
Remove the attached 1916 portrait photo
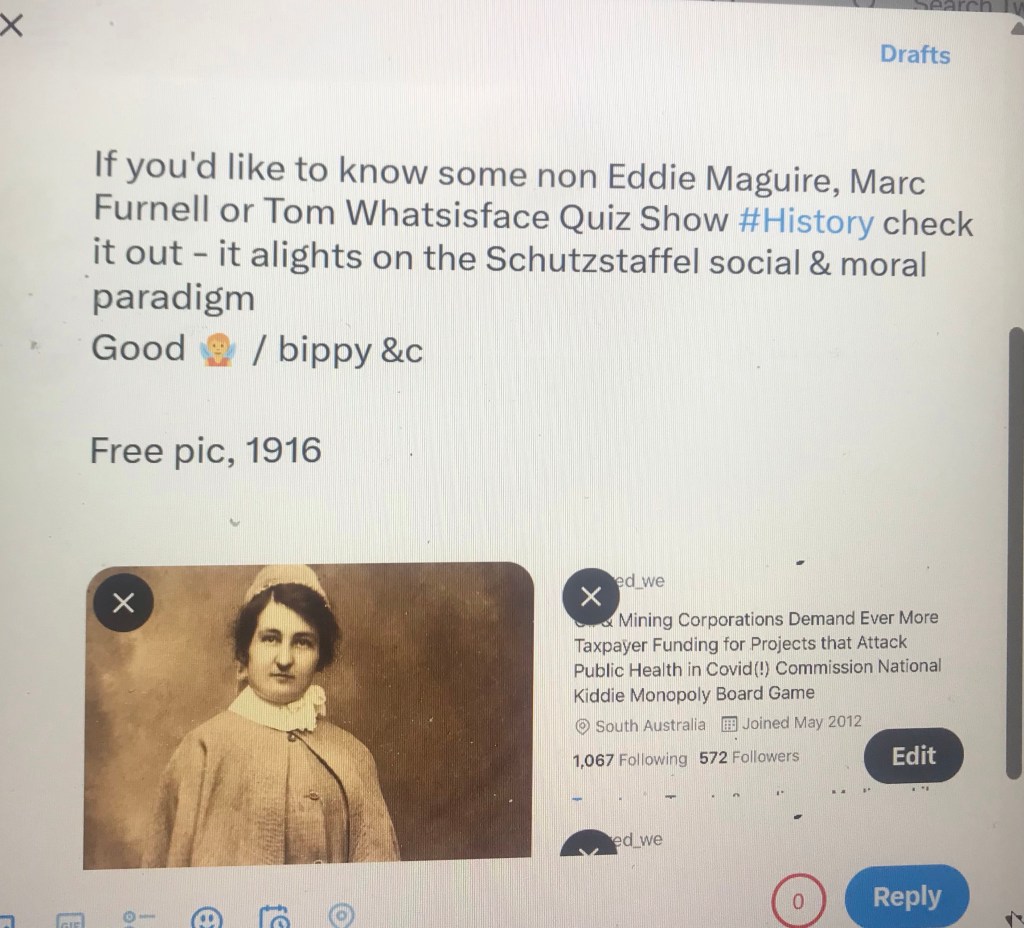(123, 602)
